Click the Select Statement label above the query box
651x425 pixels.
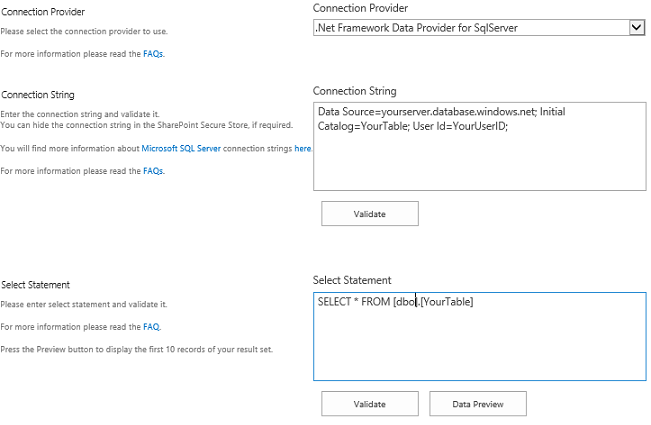tap(351, 280)
